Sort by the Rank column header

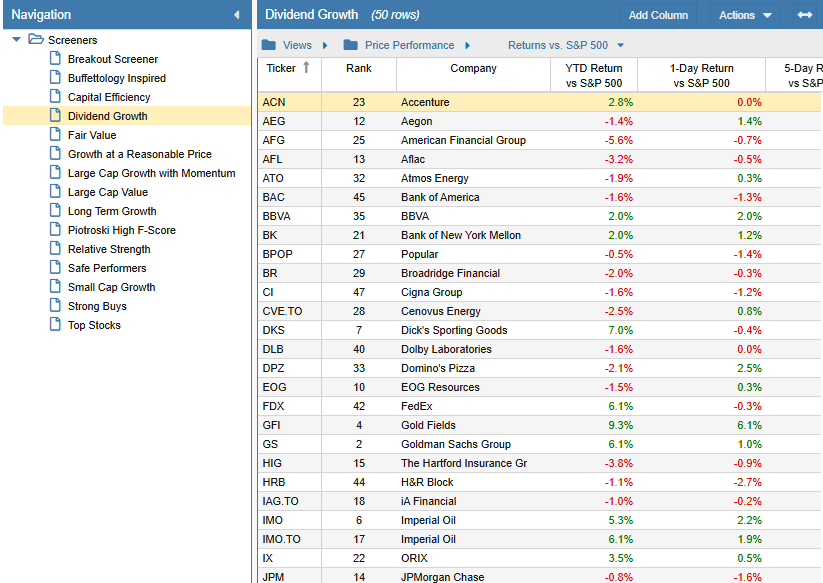(x=358, y=69)
